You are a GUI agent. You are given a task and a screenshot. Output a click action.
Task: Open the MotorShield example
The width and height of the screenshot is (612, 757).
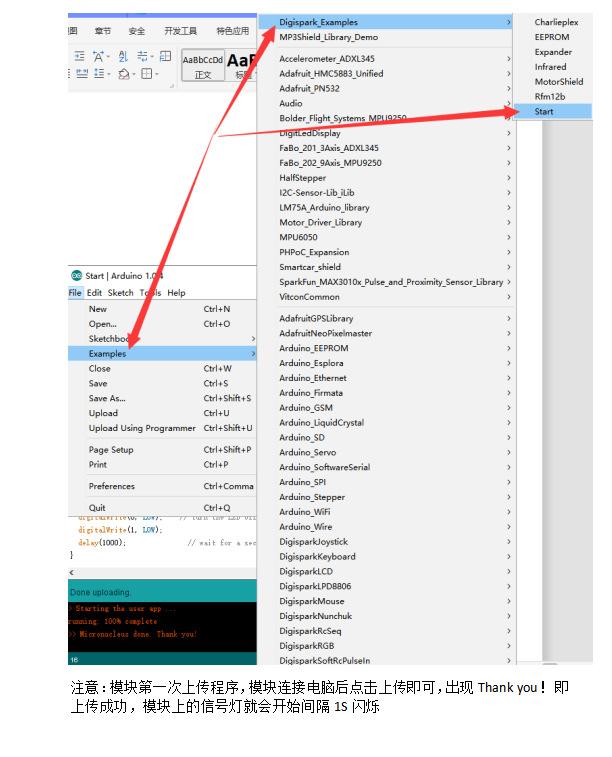click(558, 82)
